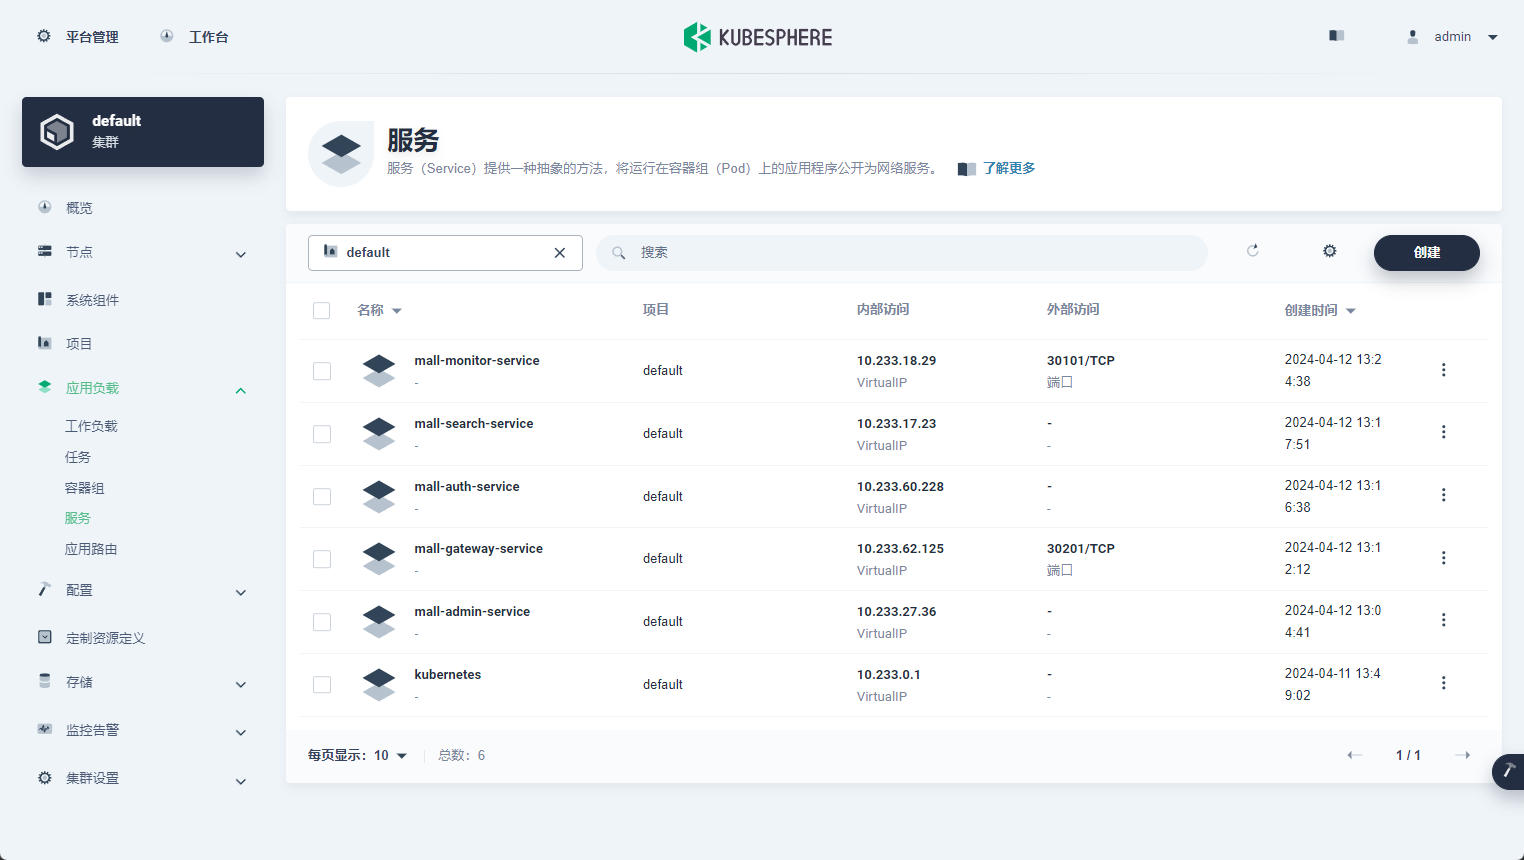
Task: Click the platform management gear icon
Action: [x=44, y=36]
